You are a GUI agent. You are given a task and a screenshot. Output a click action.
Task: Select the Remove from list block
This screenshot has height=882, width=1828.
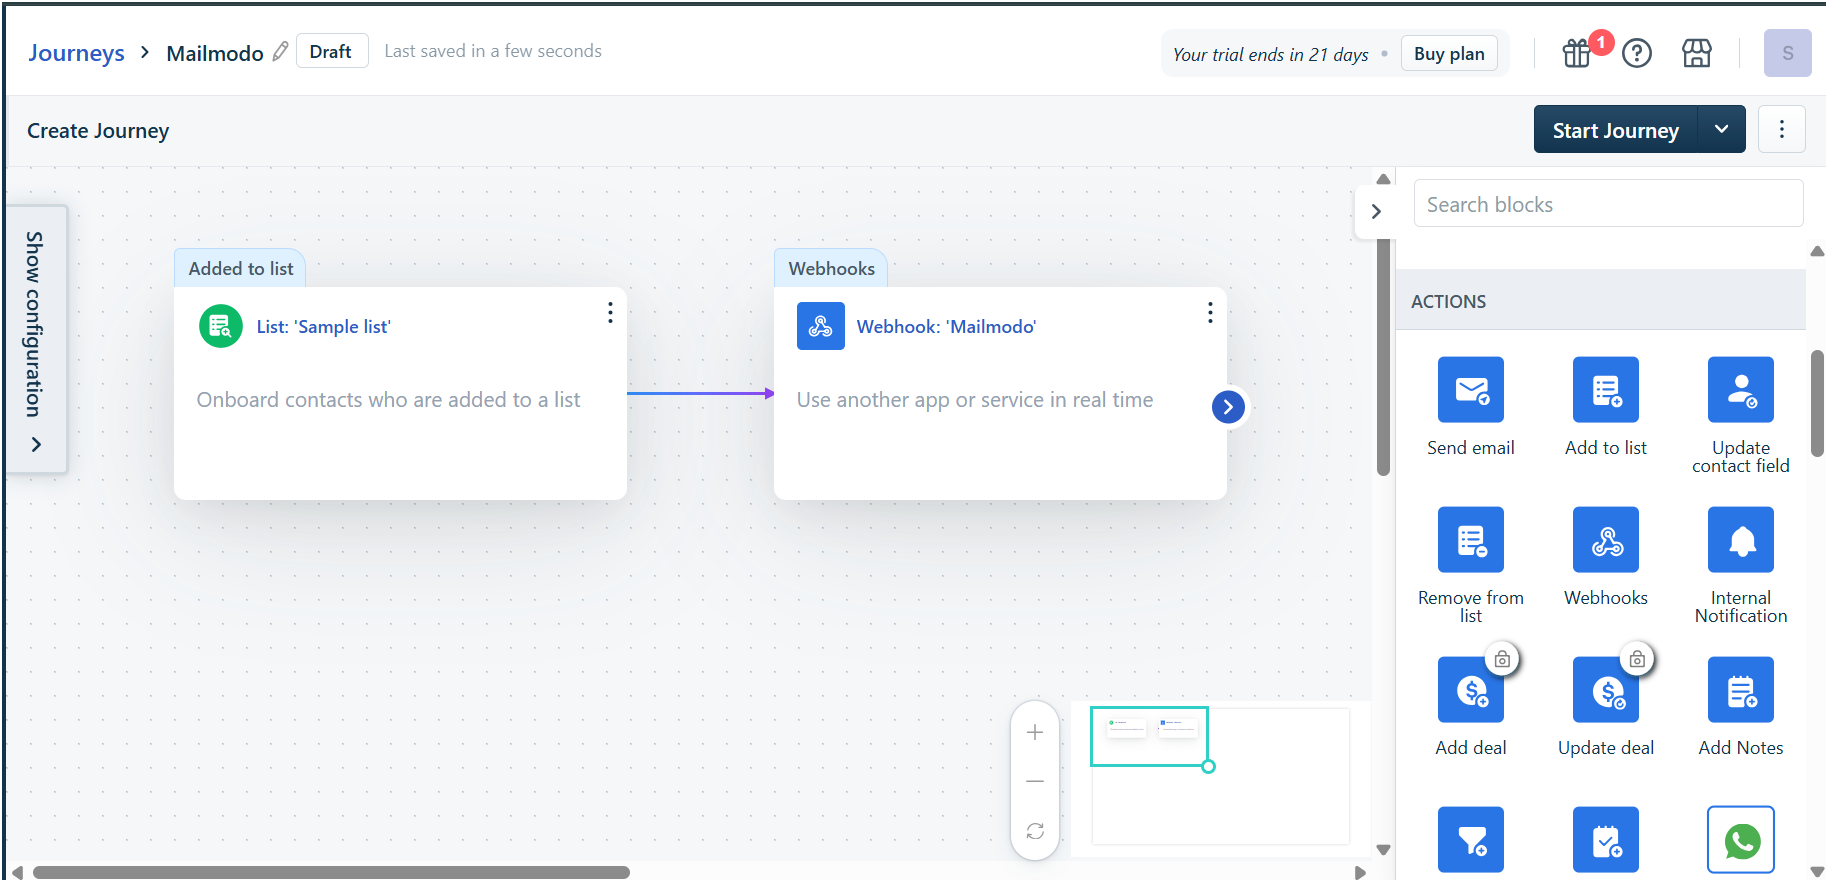(1470, 540)
